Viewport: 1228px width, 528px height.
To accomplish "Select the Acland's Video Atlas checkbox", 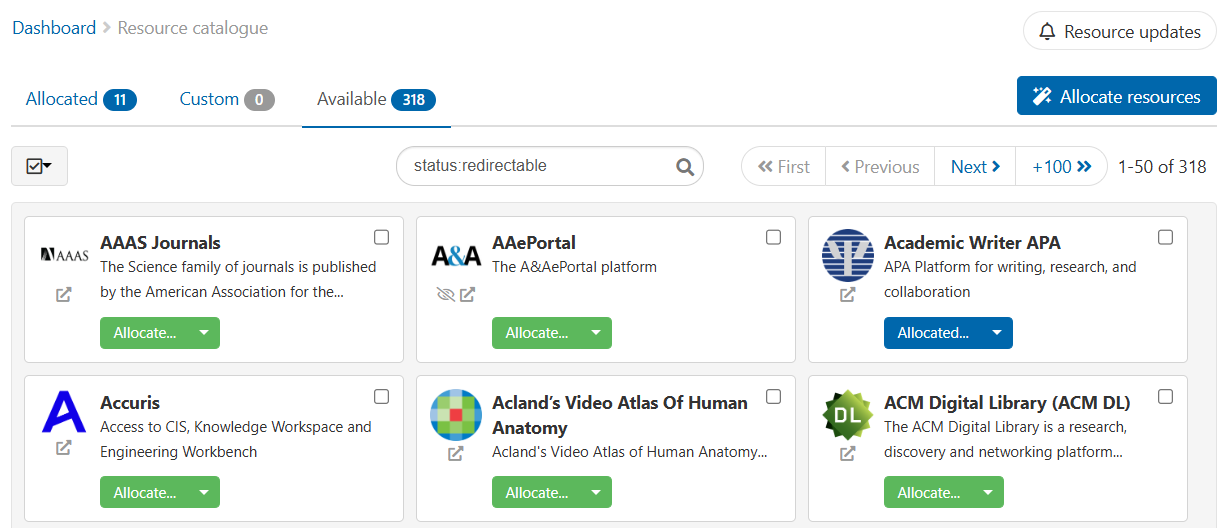I will tap(773, 396).
